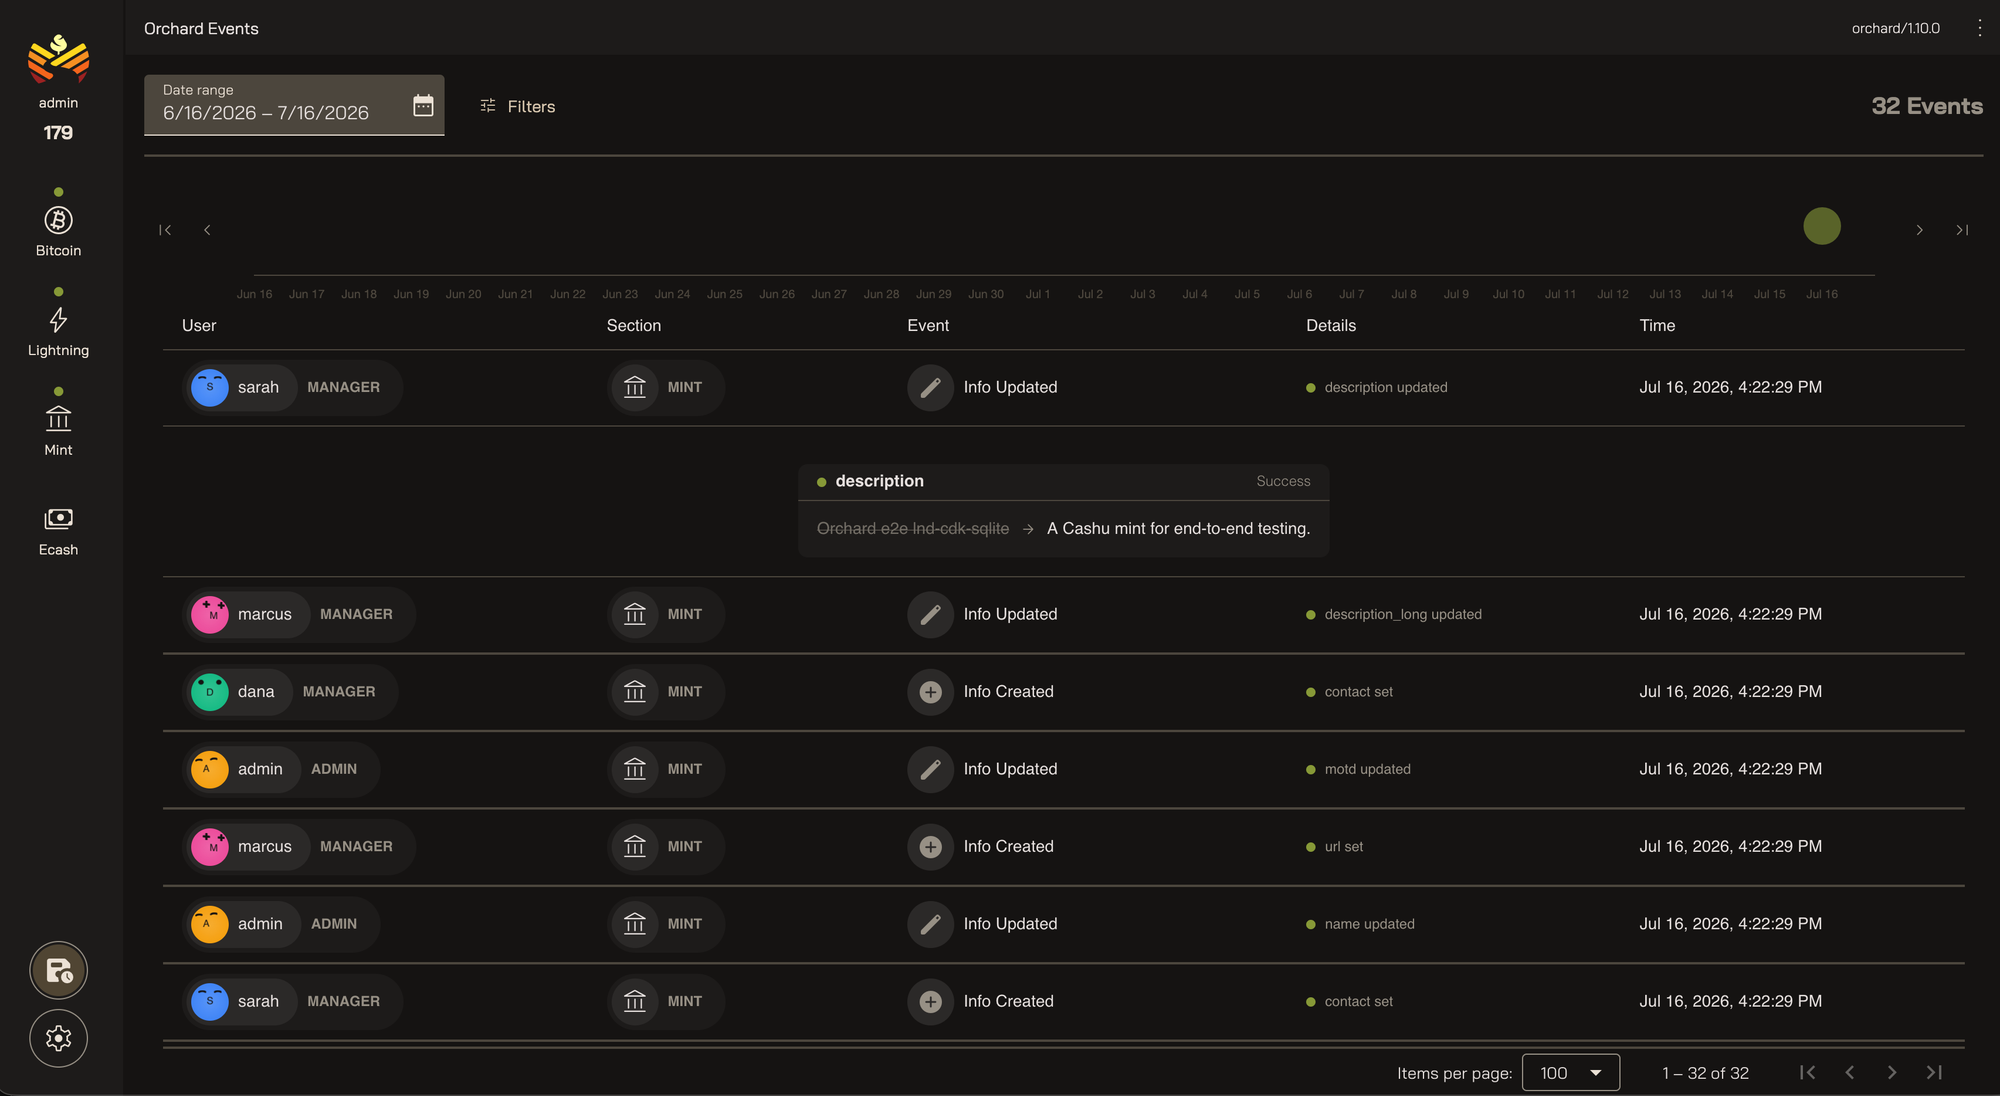Edit the Date range field
This screenshot has width=2000, height=1096.
click(294, 105)
